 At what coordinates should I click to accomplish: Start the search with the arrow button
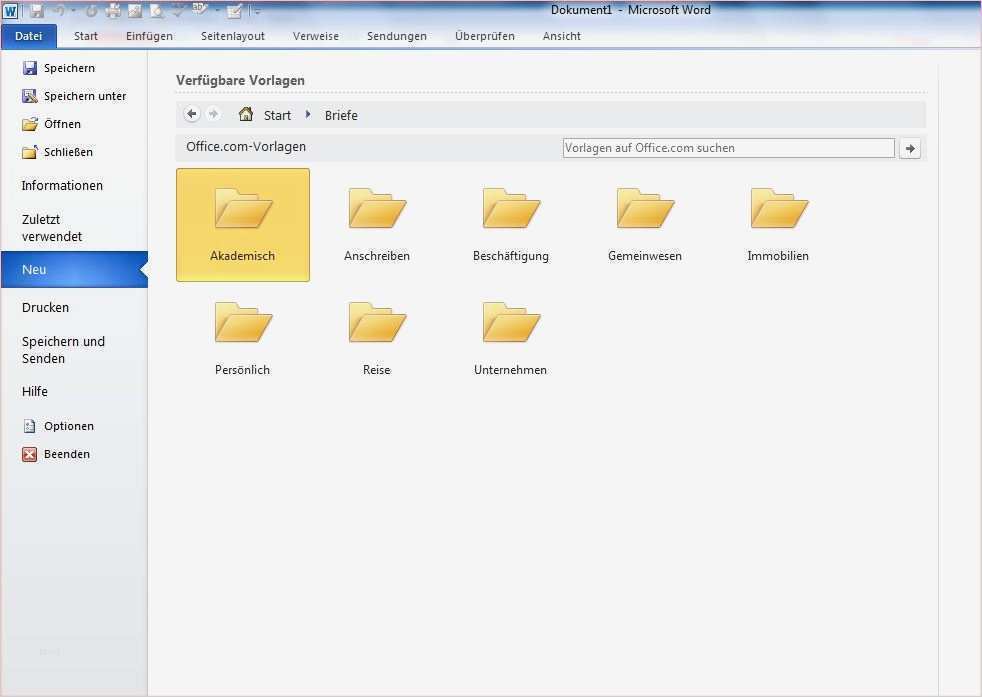coord(910,148)
